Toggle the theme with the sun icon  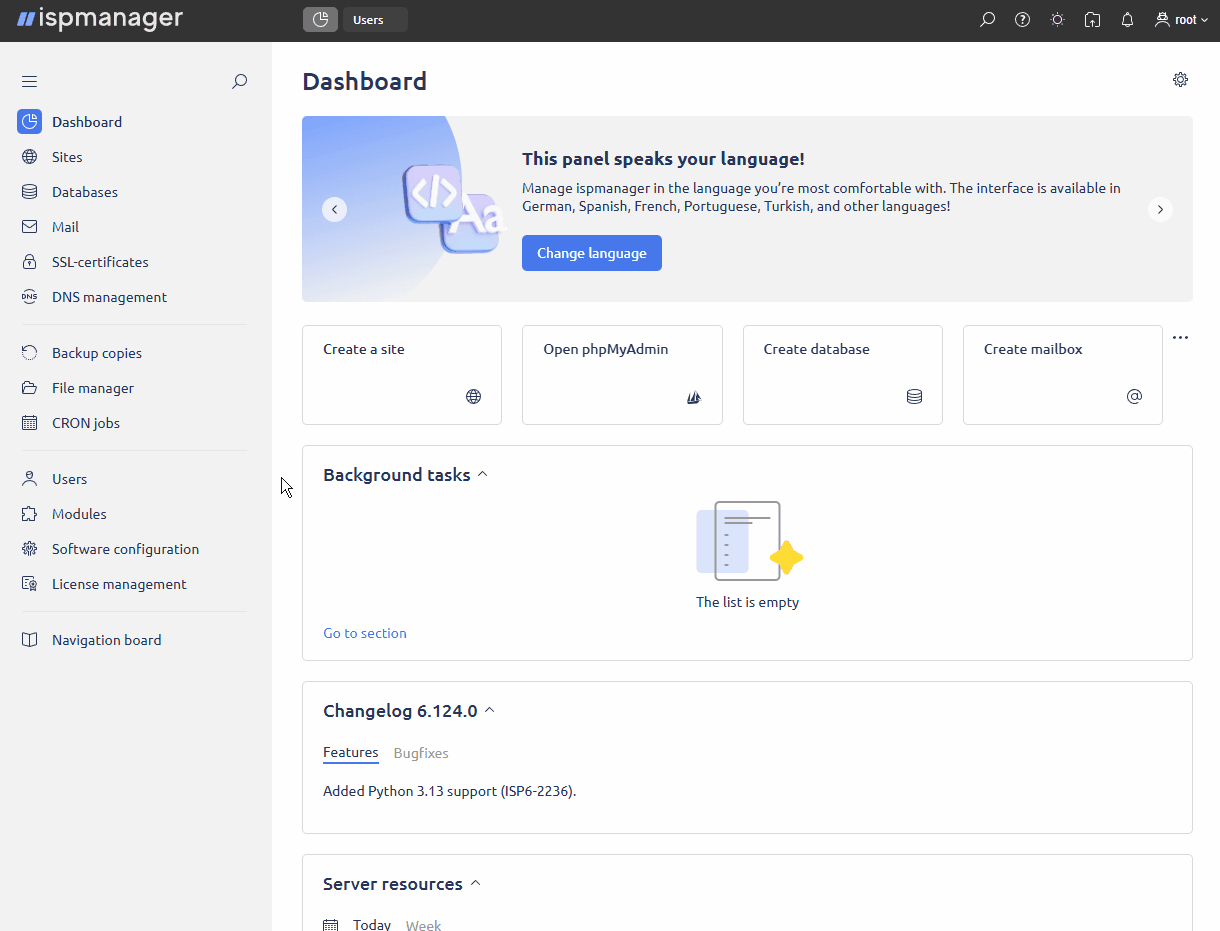point(1057,19)
